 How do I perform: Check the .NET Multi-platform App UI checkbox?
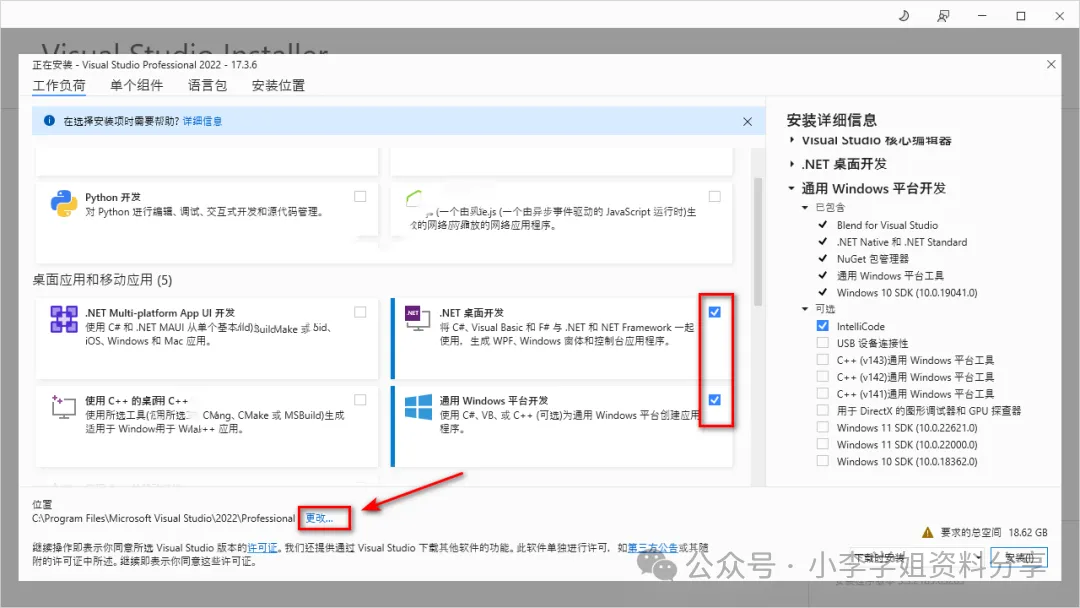(360, 313)
